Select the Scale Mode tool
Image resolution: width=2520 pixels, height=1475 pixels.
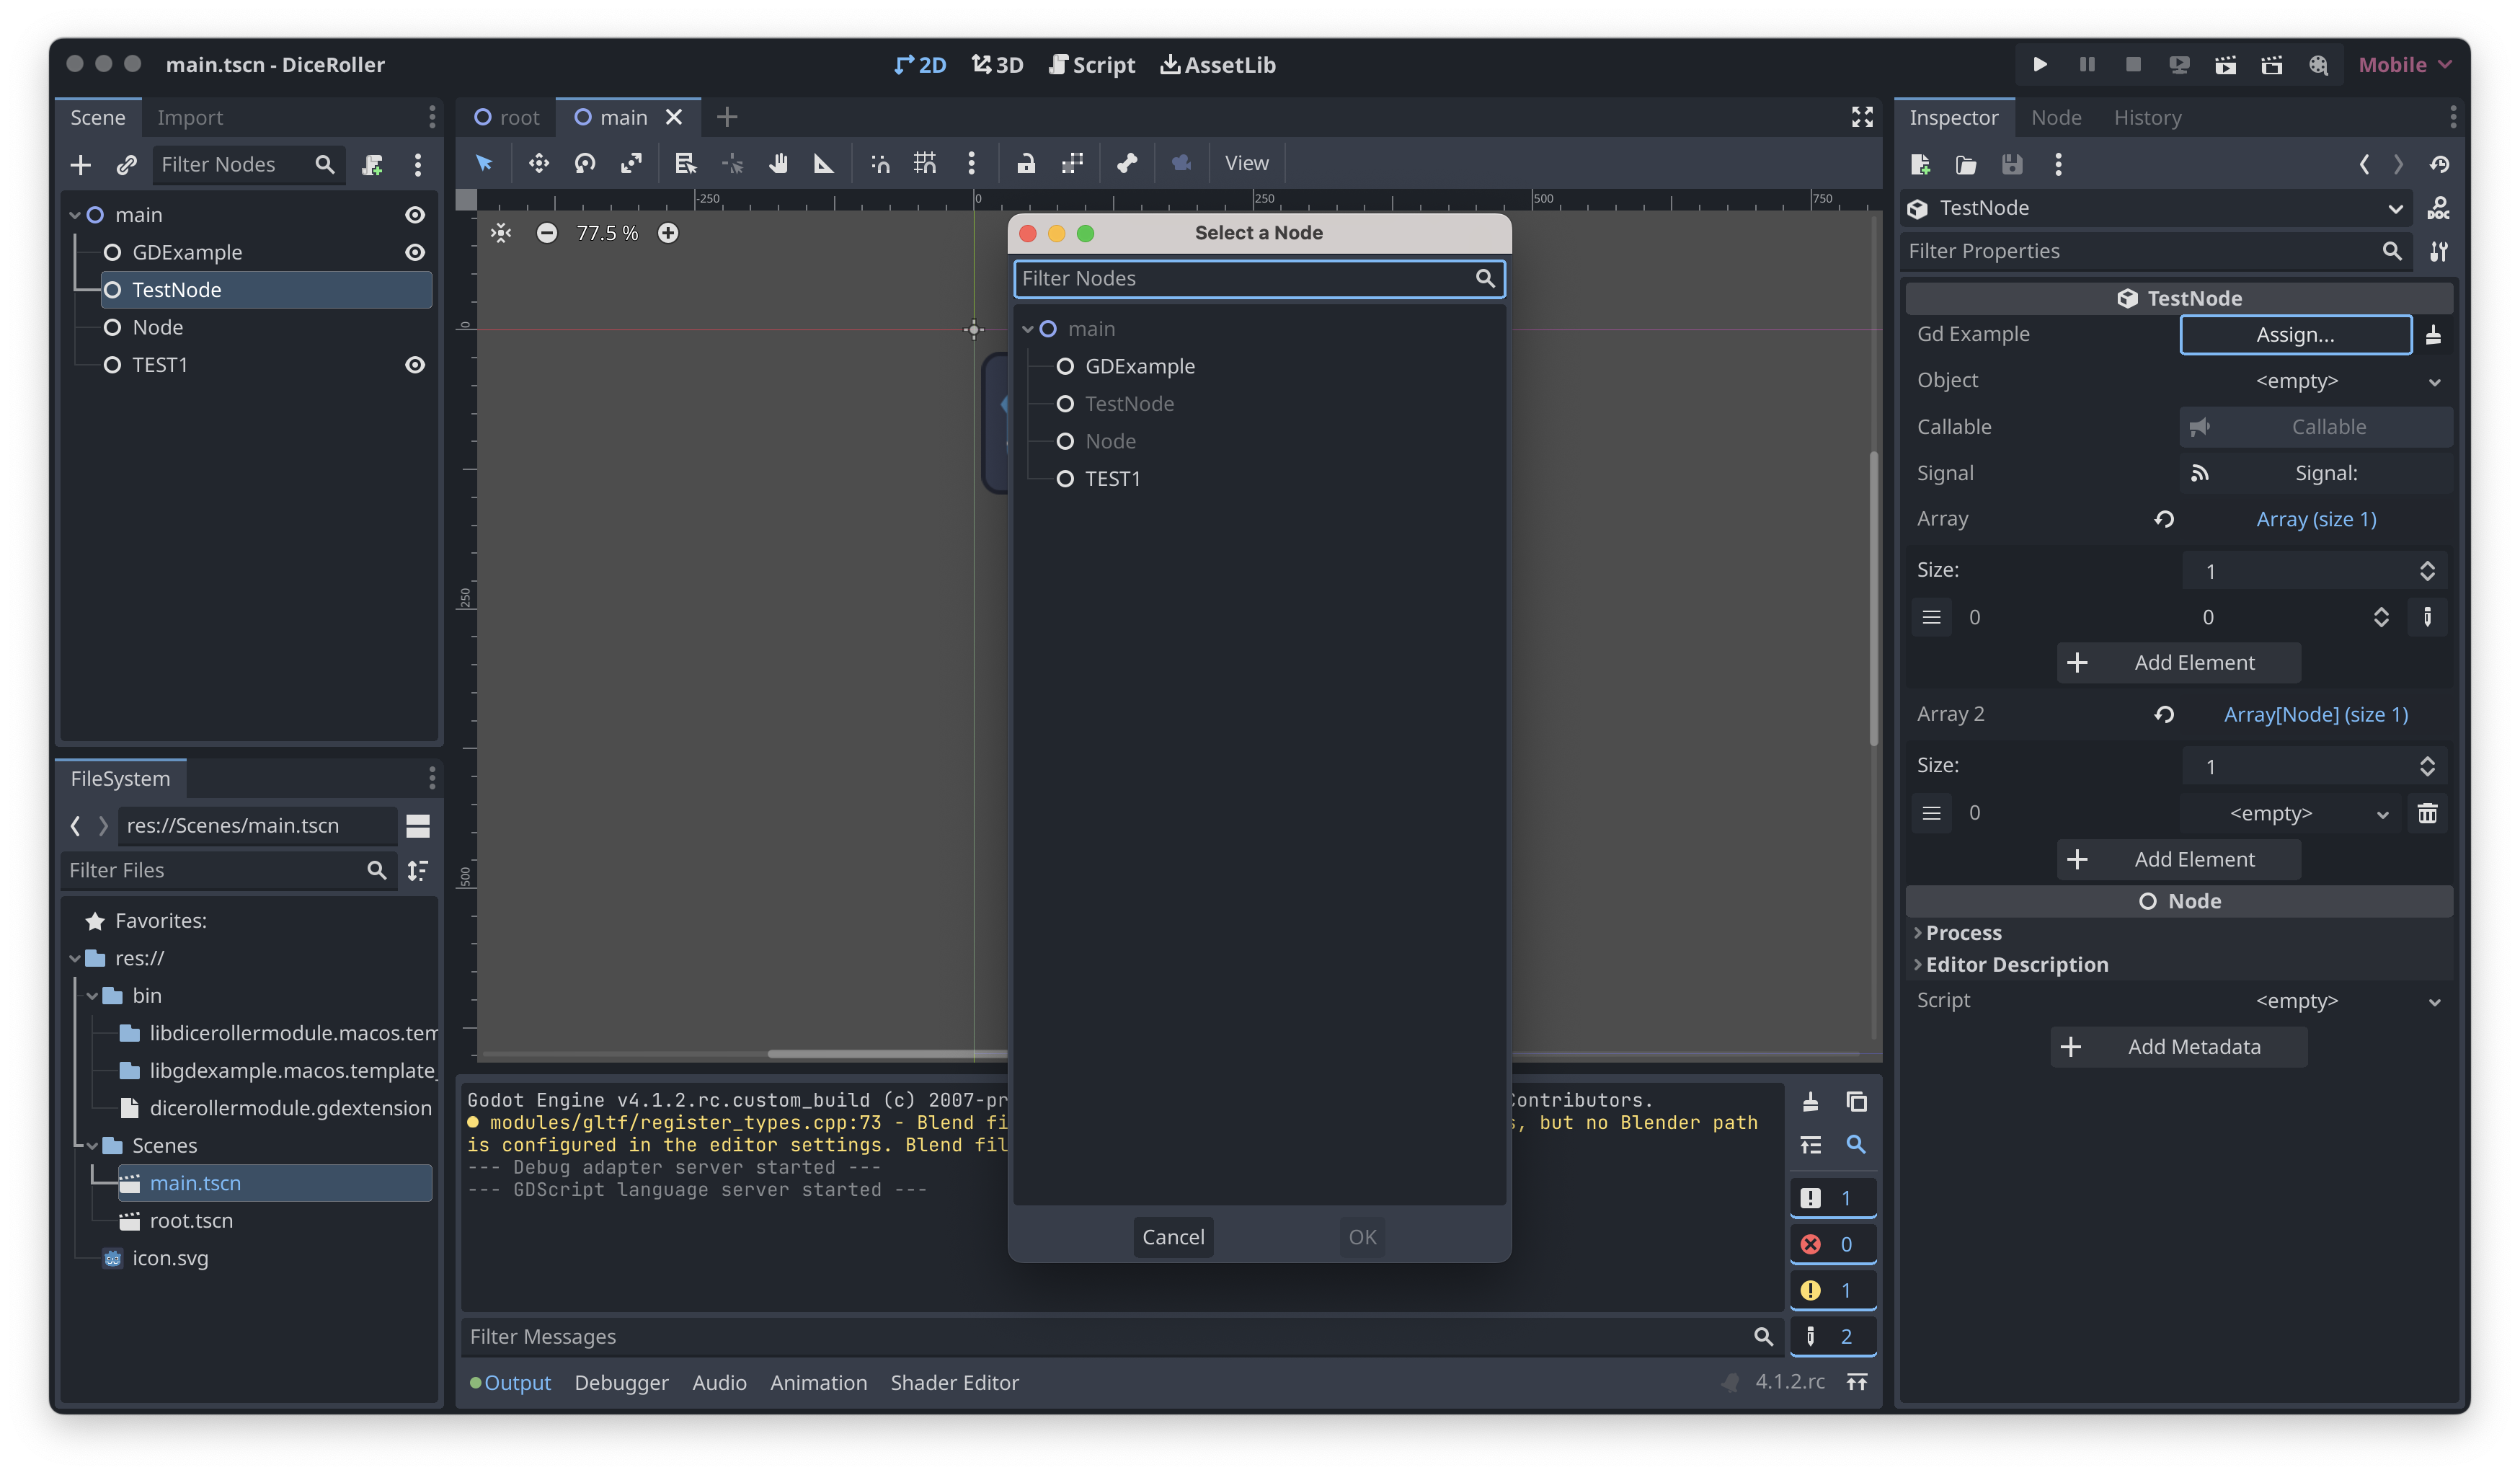pos(631,163)
